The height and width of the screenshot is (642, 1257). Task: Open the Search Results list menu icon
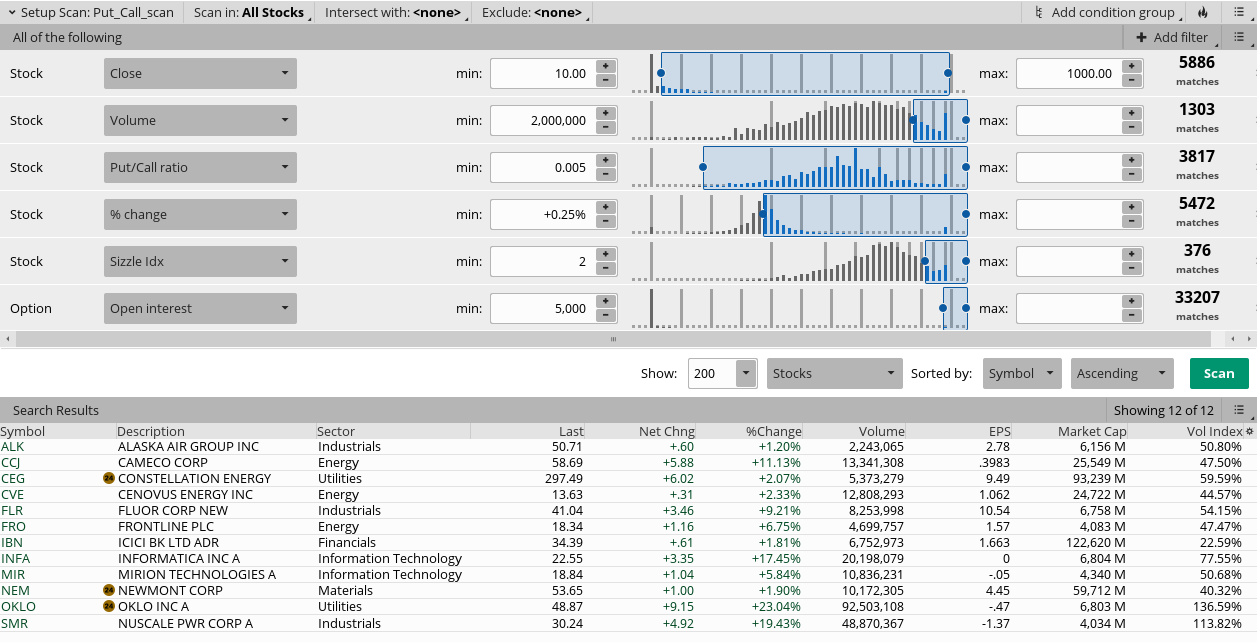tap(1238, 410)
